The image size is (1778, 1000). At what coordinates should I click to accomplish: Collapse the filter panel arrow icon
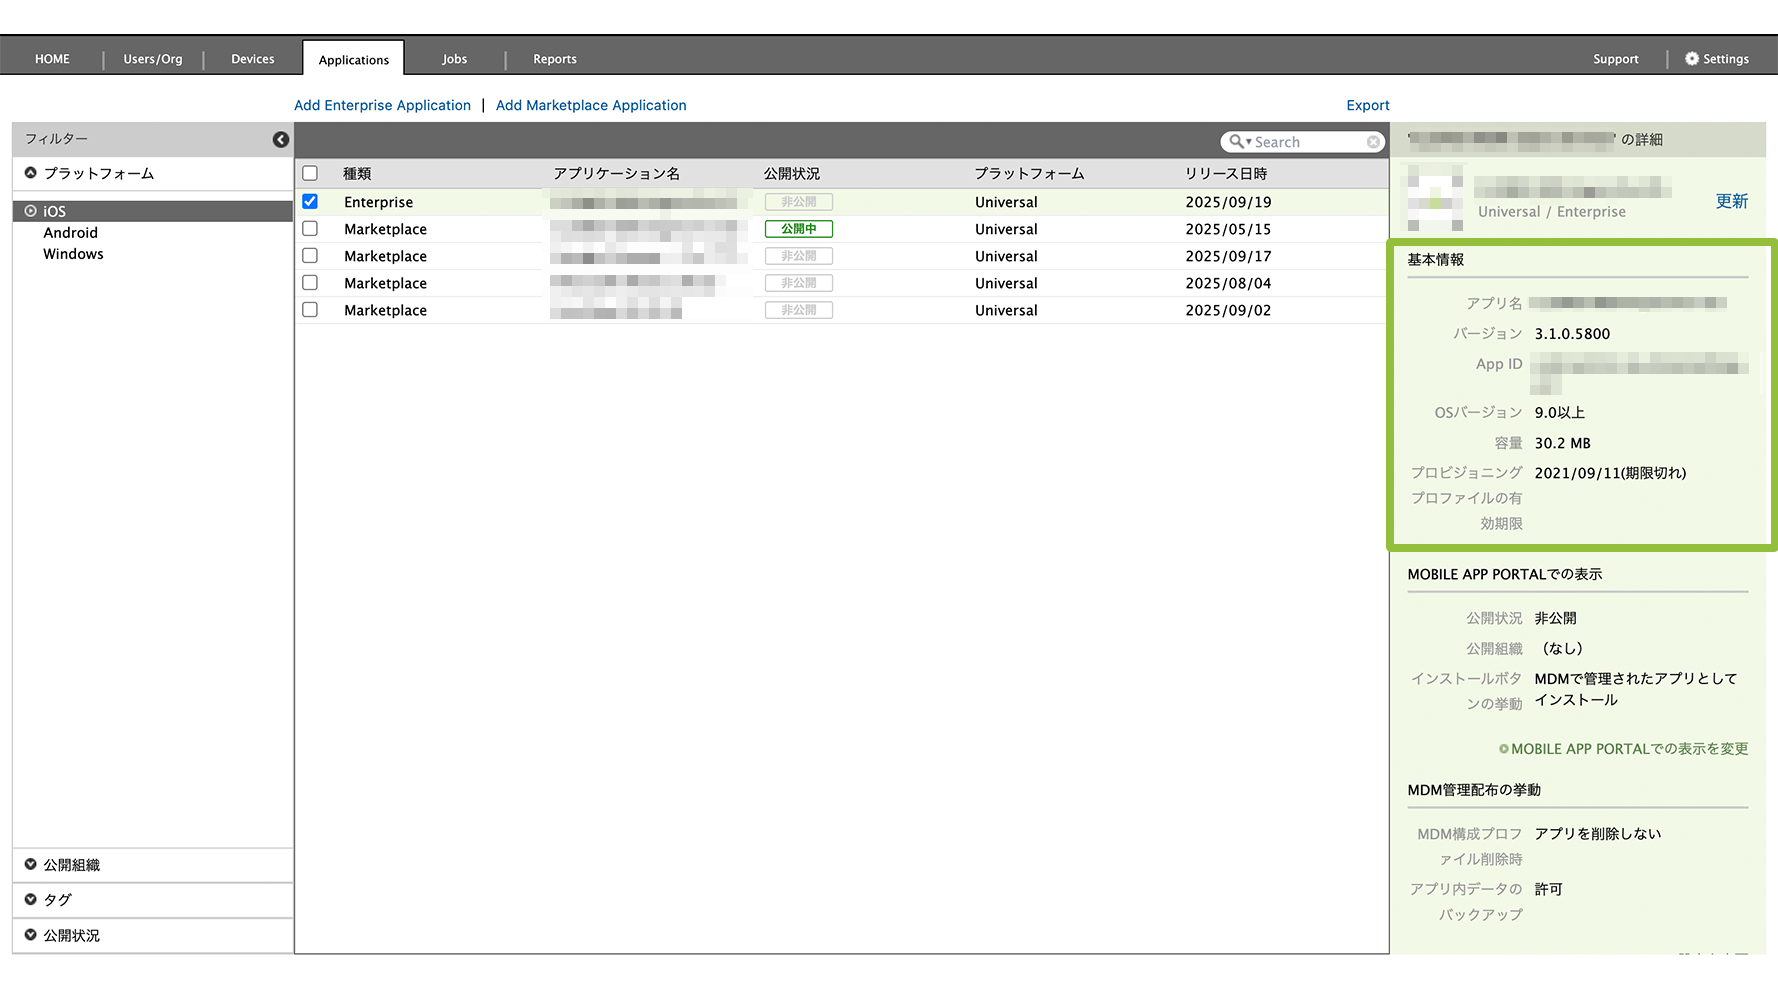(281, 140)
